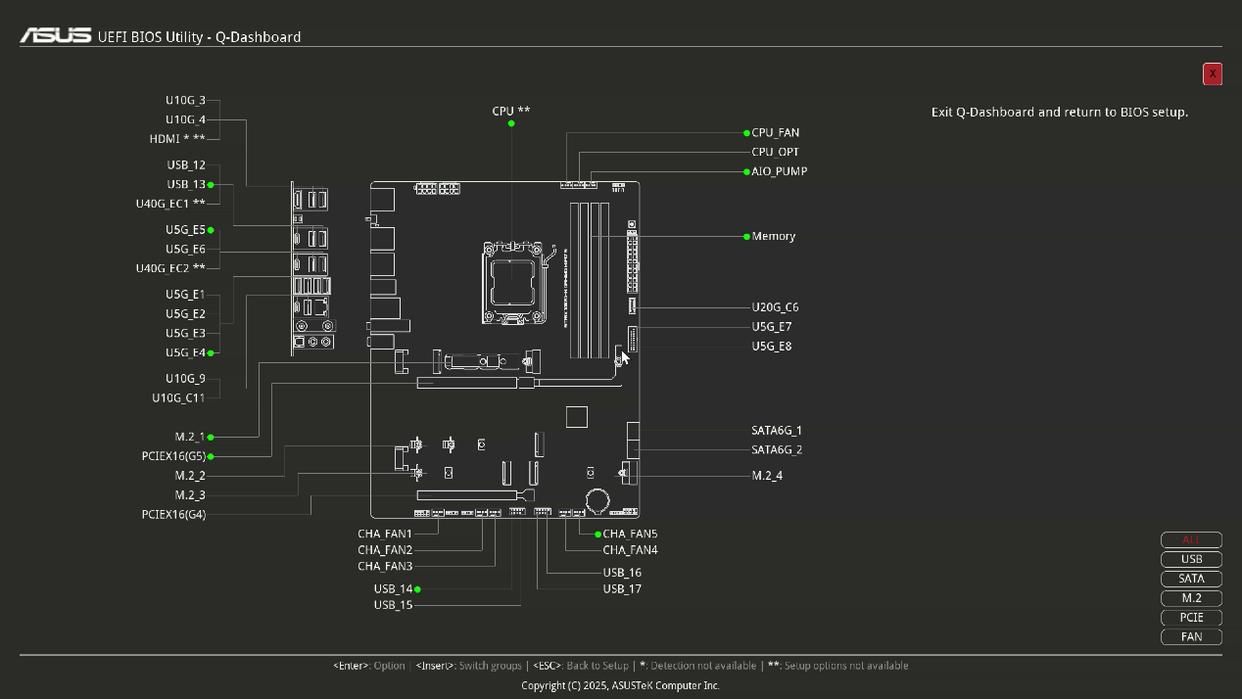Select the U5G_E2 port label
Screen dimensions: 1242x699
(x=185, y=314)
